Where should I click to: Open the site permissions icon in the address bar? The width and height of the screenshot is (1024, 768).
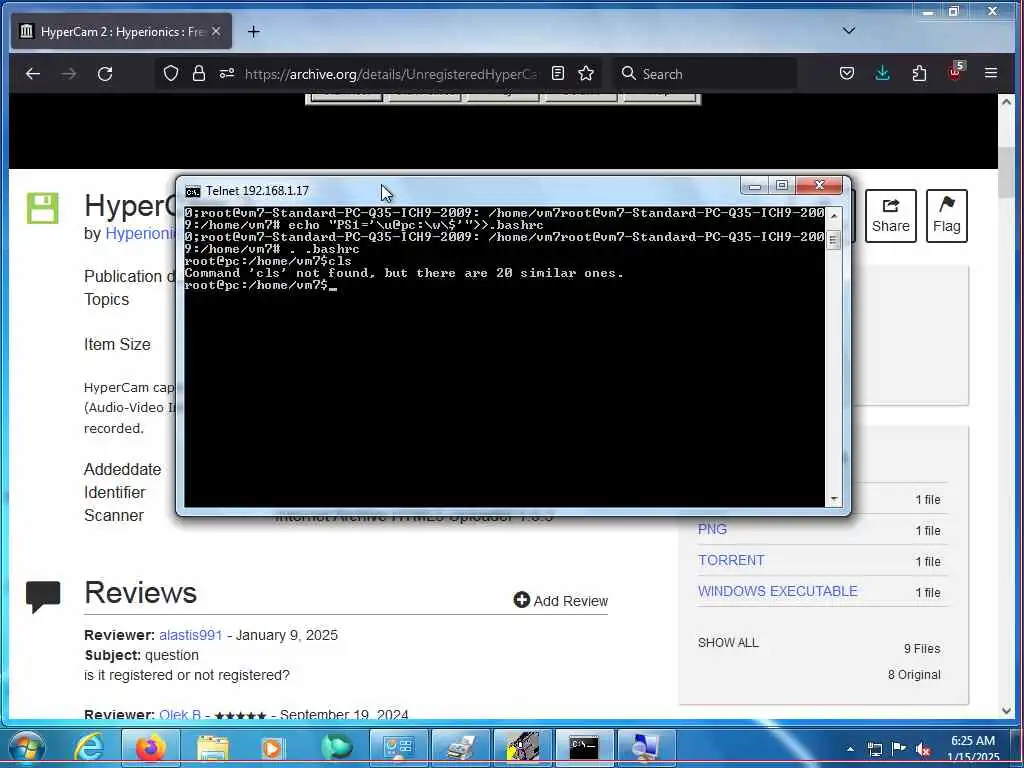pos(227,74)
